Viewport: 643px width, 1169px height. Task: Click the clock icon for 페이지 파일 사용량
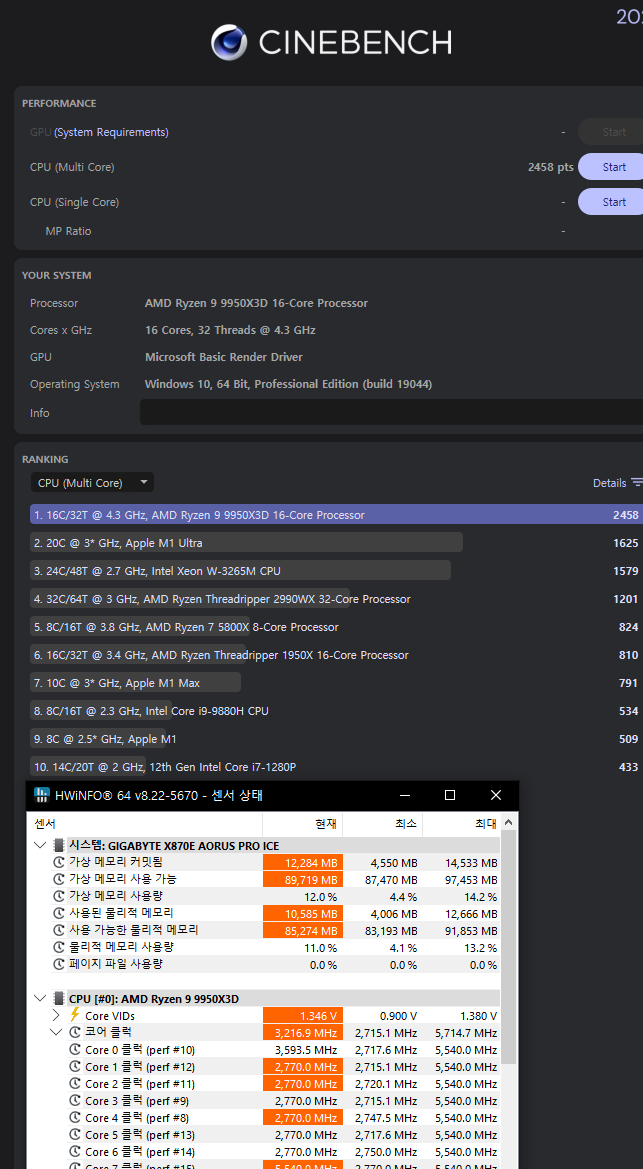point(58,964)
